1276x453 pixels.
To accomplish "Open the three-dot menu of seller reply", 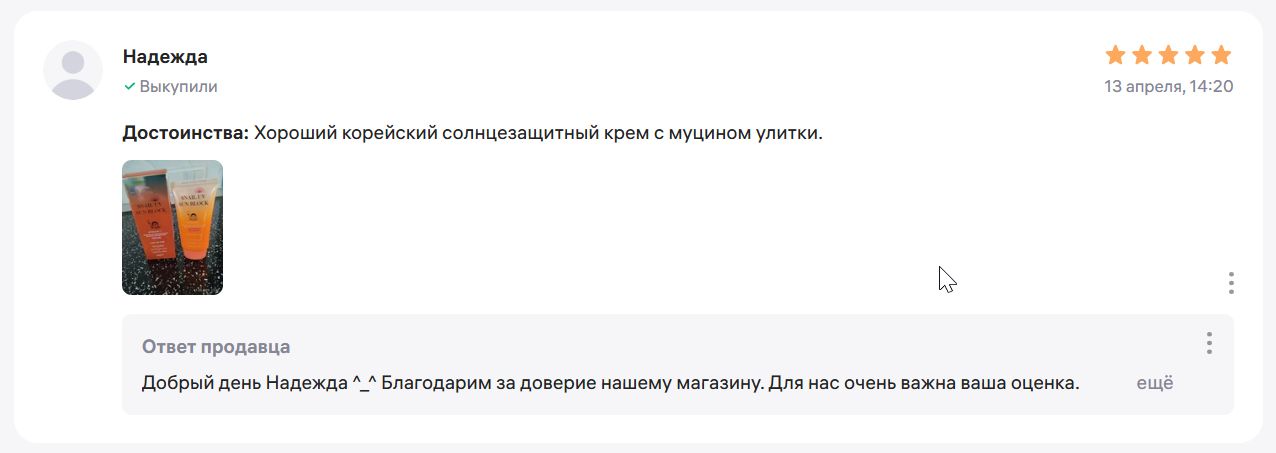I will 1209,343.
